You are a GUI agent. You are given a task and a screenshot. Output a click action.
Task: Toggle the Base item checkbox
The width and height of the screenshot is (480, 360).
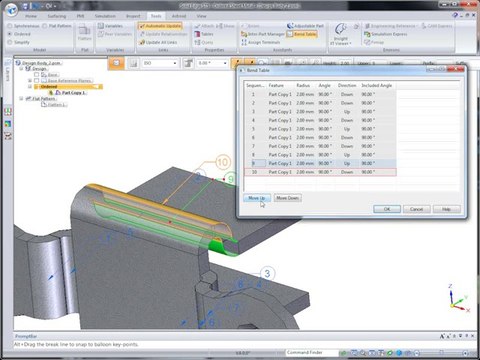click(37, 75)
